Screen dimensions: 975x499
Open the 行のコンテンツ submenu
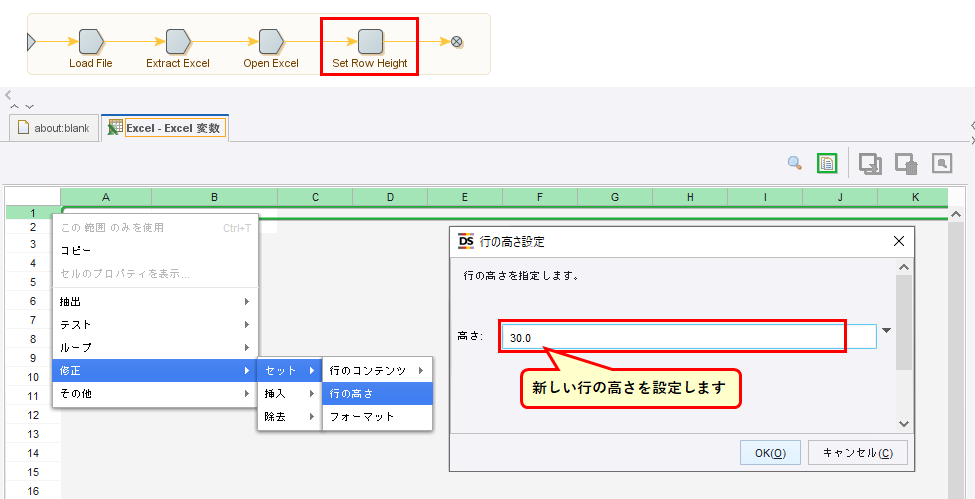click(377, 371)
